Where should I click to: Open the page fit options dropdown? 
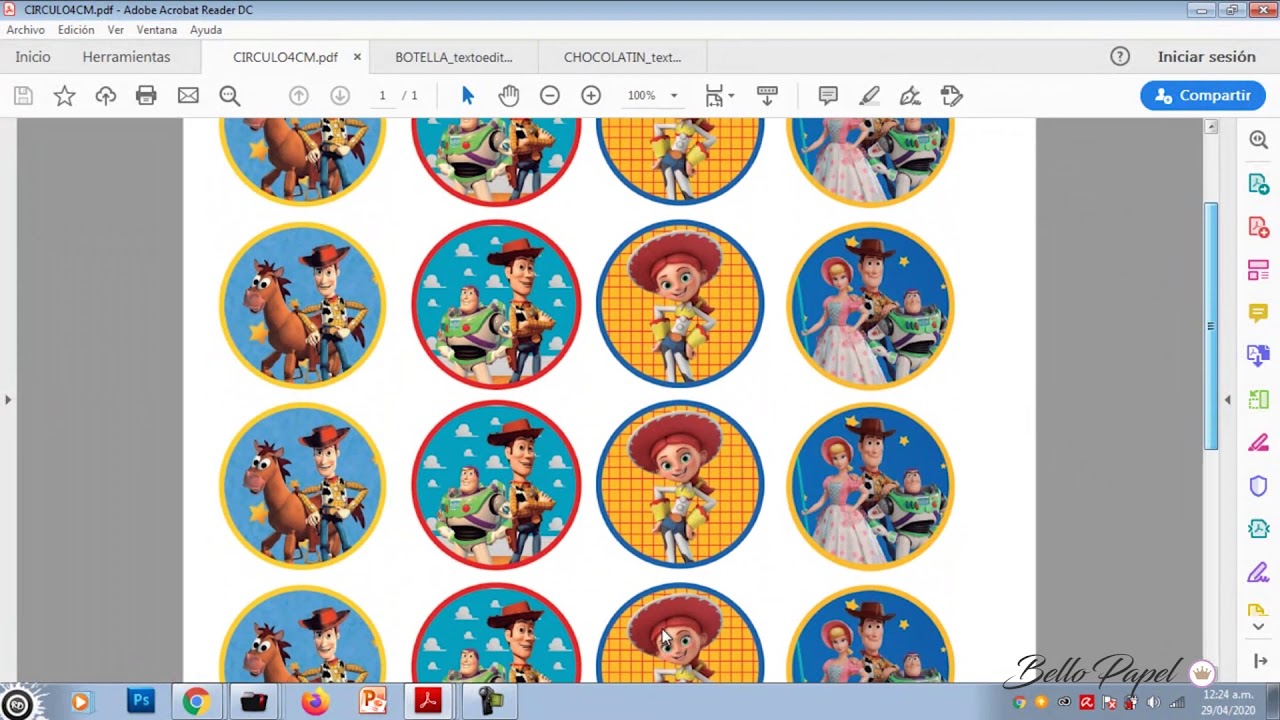(x=720, y=96)
